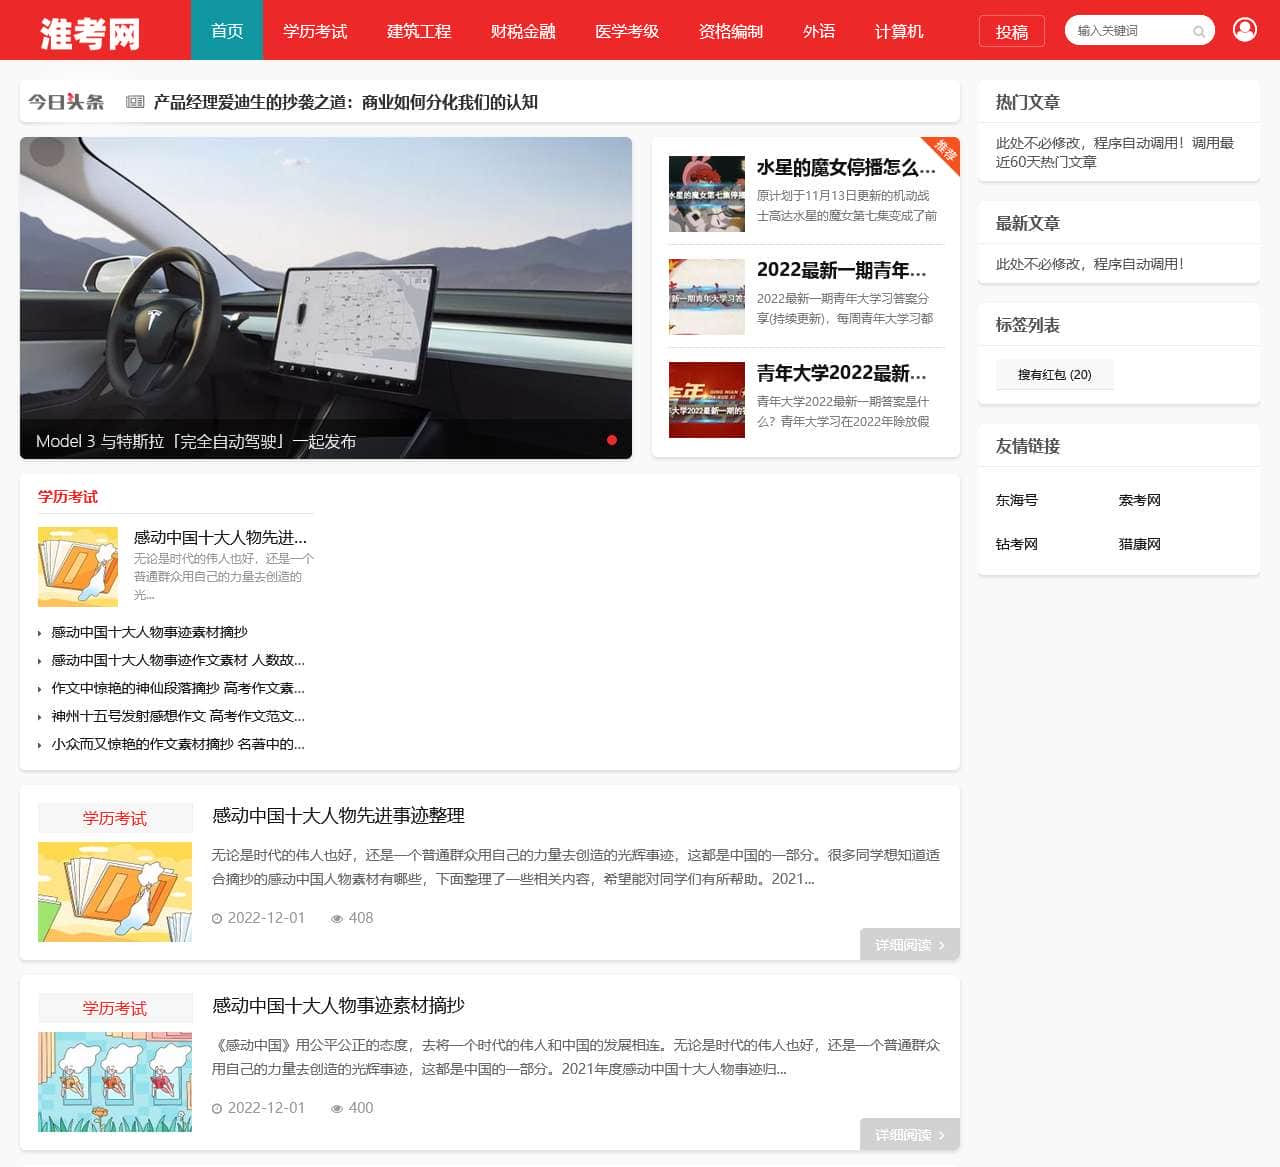Click the 今日头条 label
This screenshot has width=1280, height=1167.
pos(66,102)
